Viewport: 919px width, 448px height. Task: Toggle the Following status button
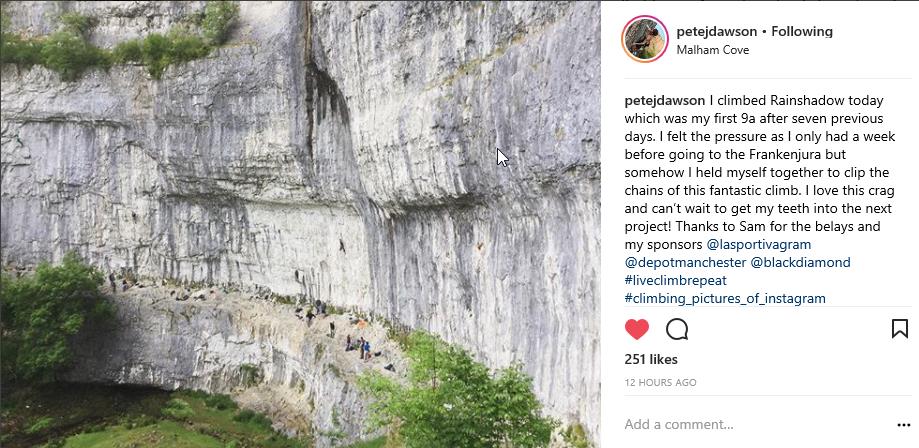(x=802, y=31)
